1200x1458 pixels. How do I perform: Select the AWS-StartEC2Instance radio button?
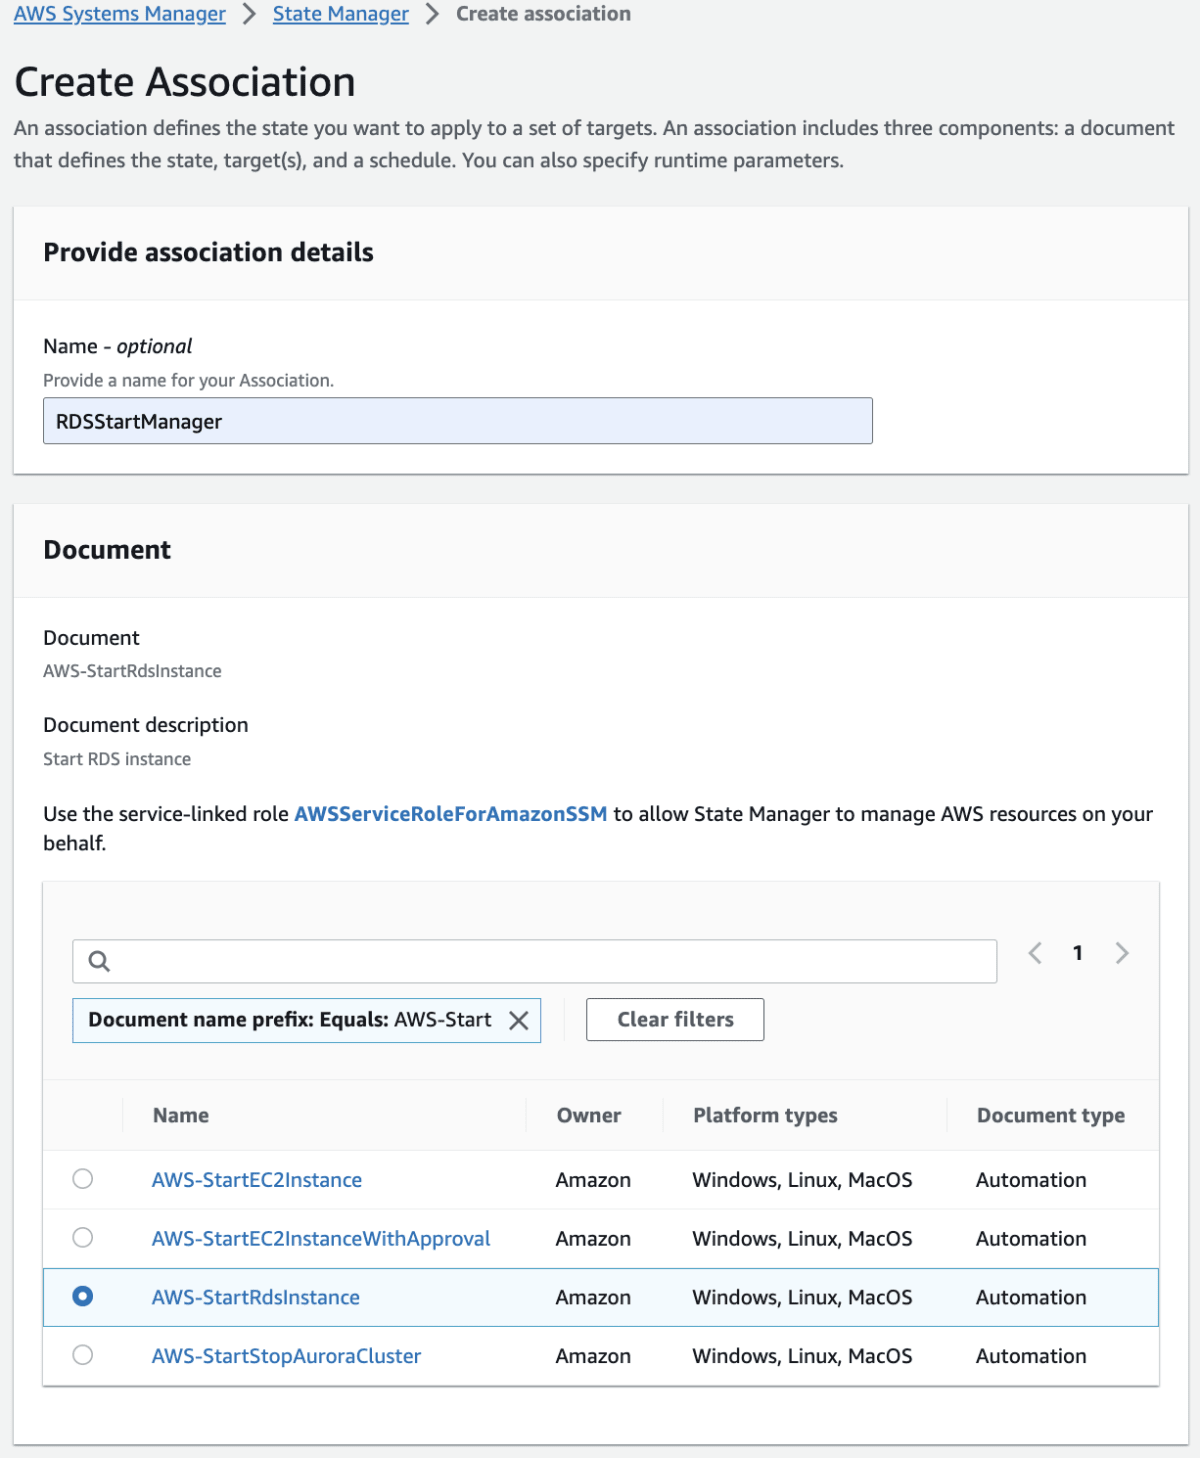(x=83, y=1179)
